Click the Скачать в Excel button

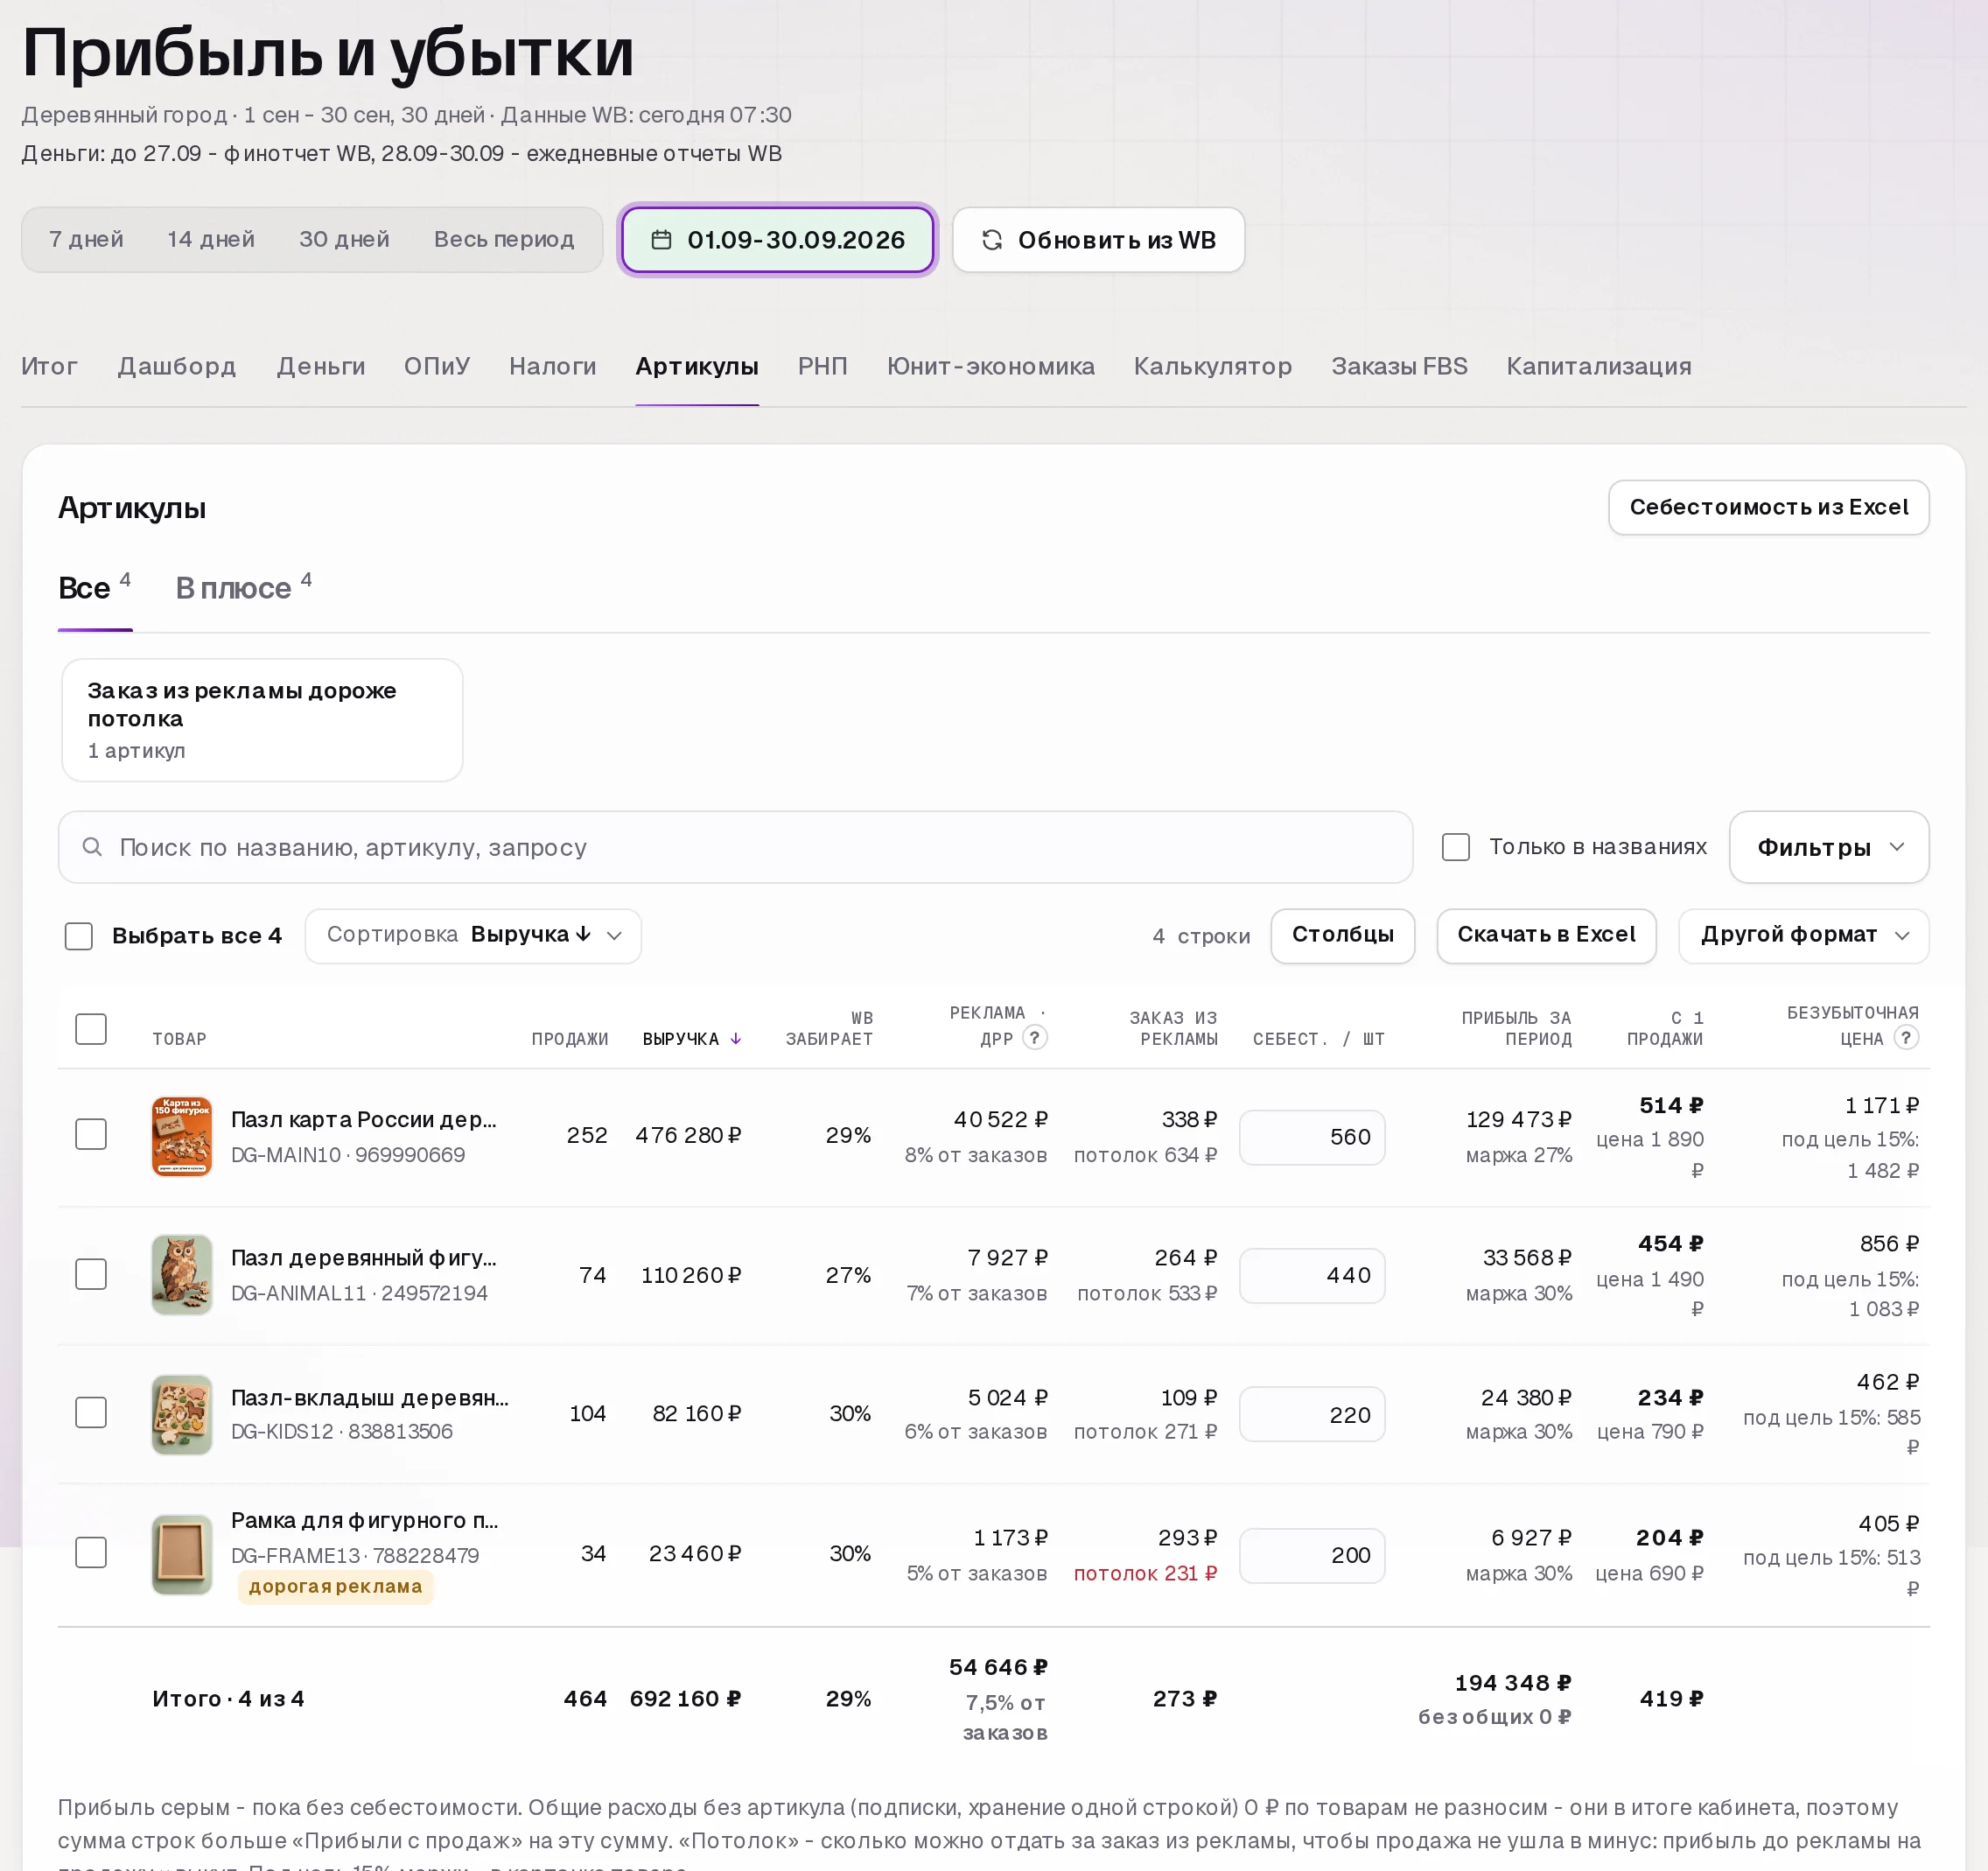pyautogui.click(x=1546, y=936)
